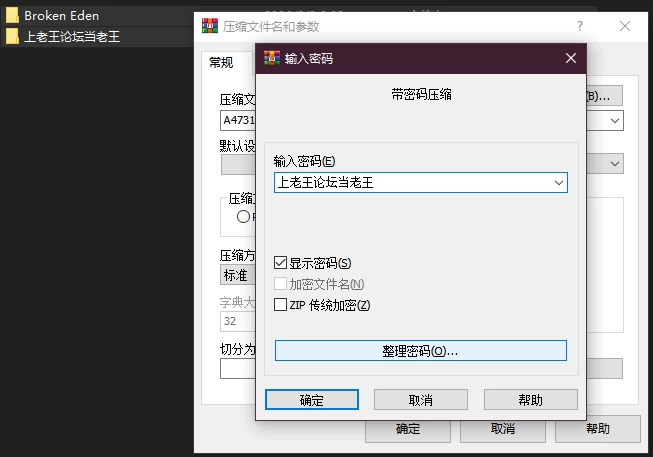Open the 标准 compression method dropdown
Screen dimensions: 653x457
(x=238, y=275)
